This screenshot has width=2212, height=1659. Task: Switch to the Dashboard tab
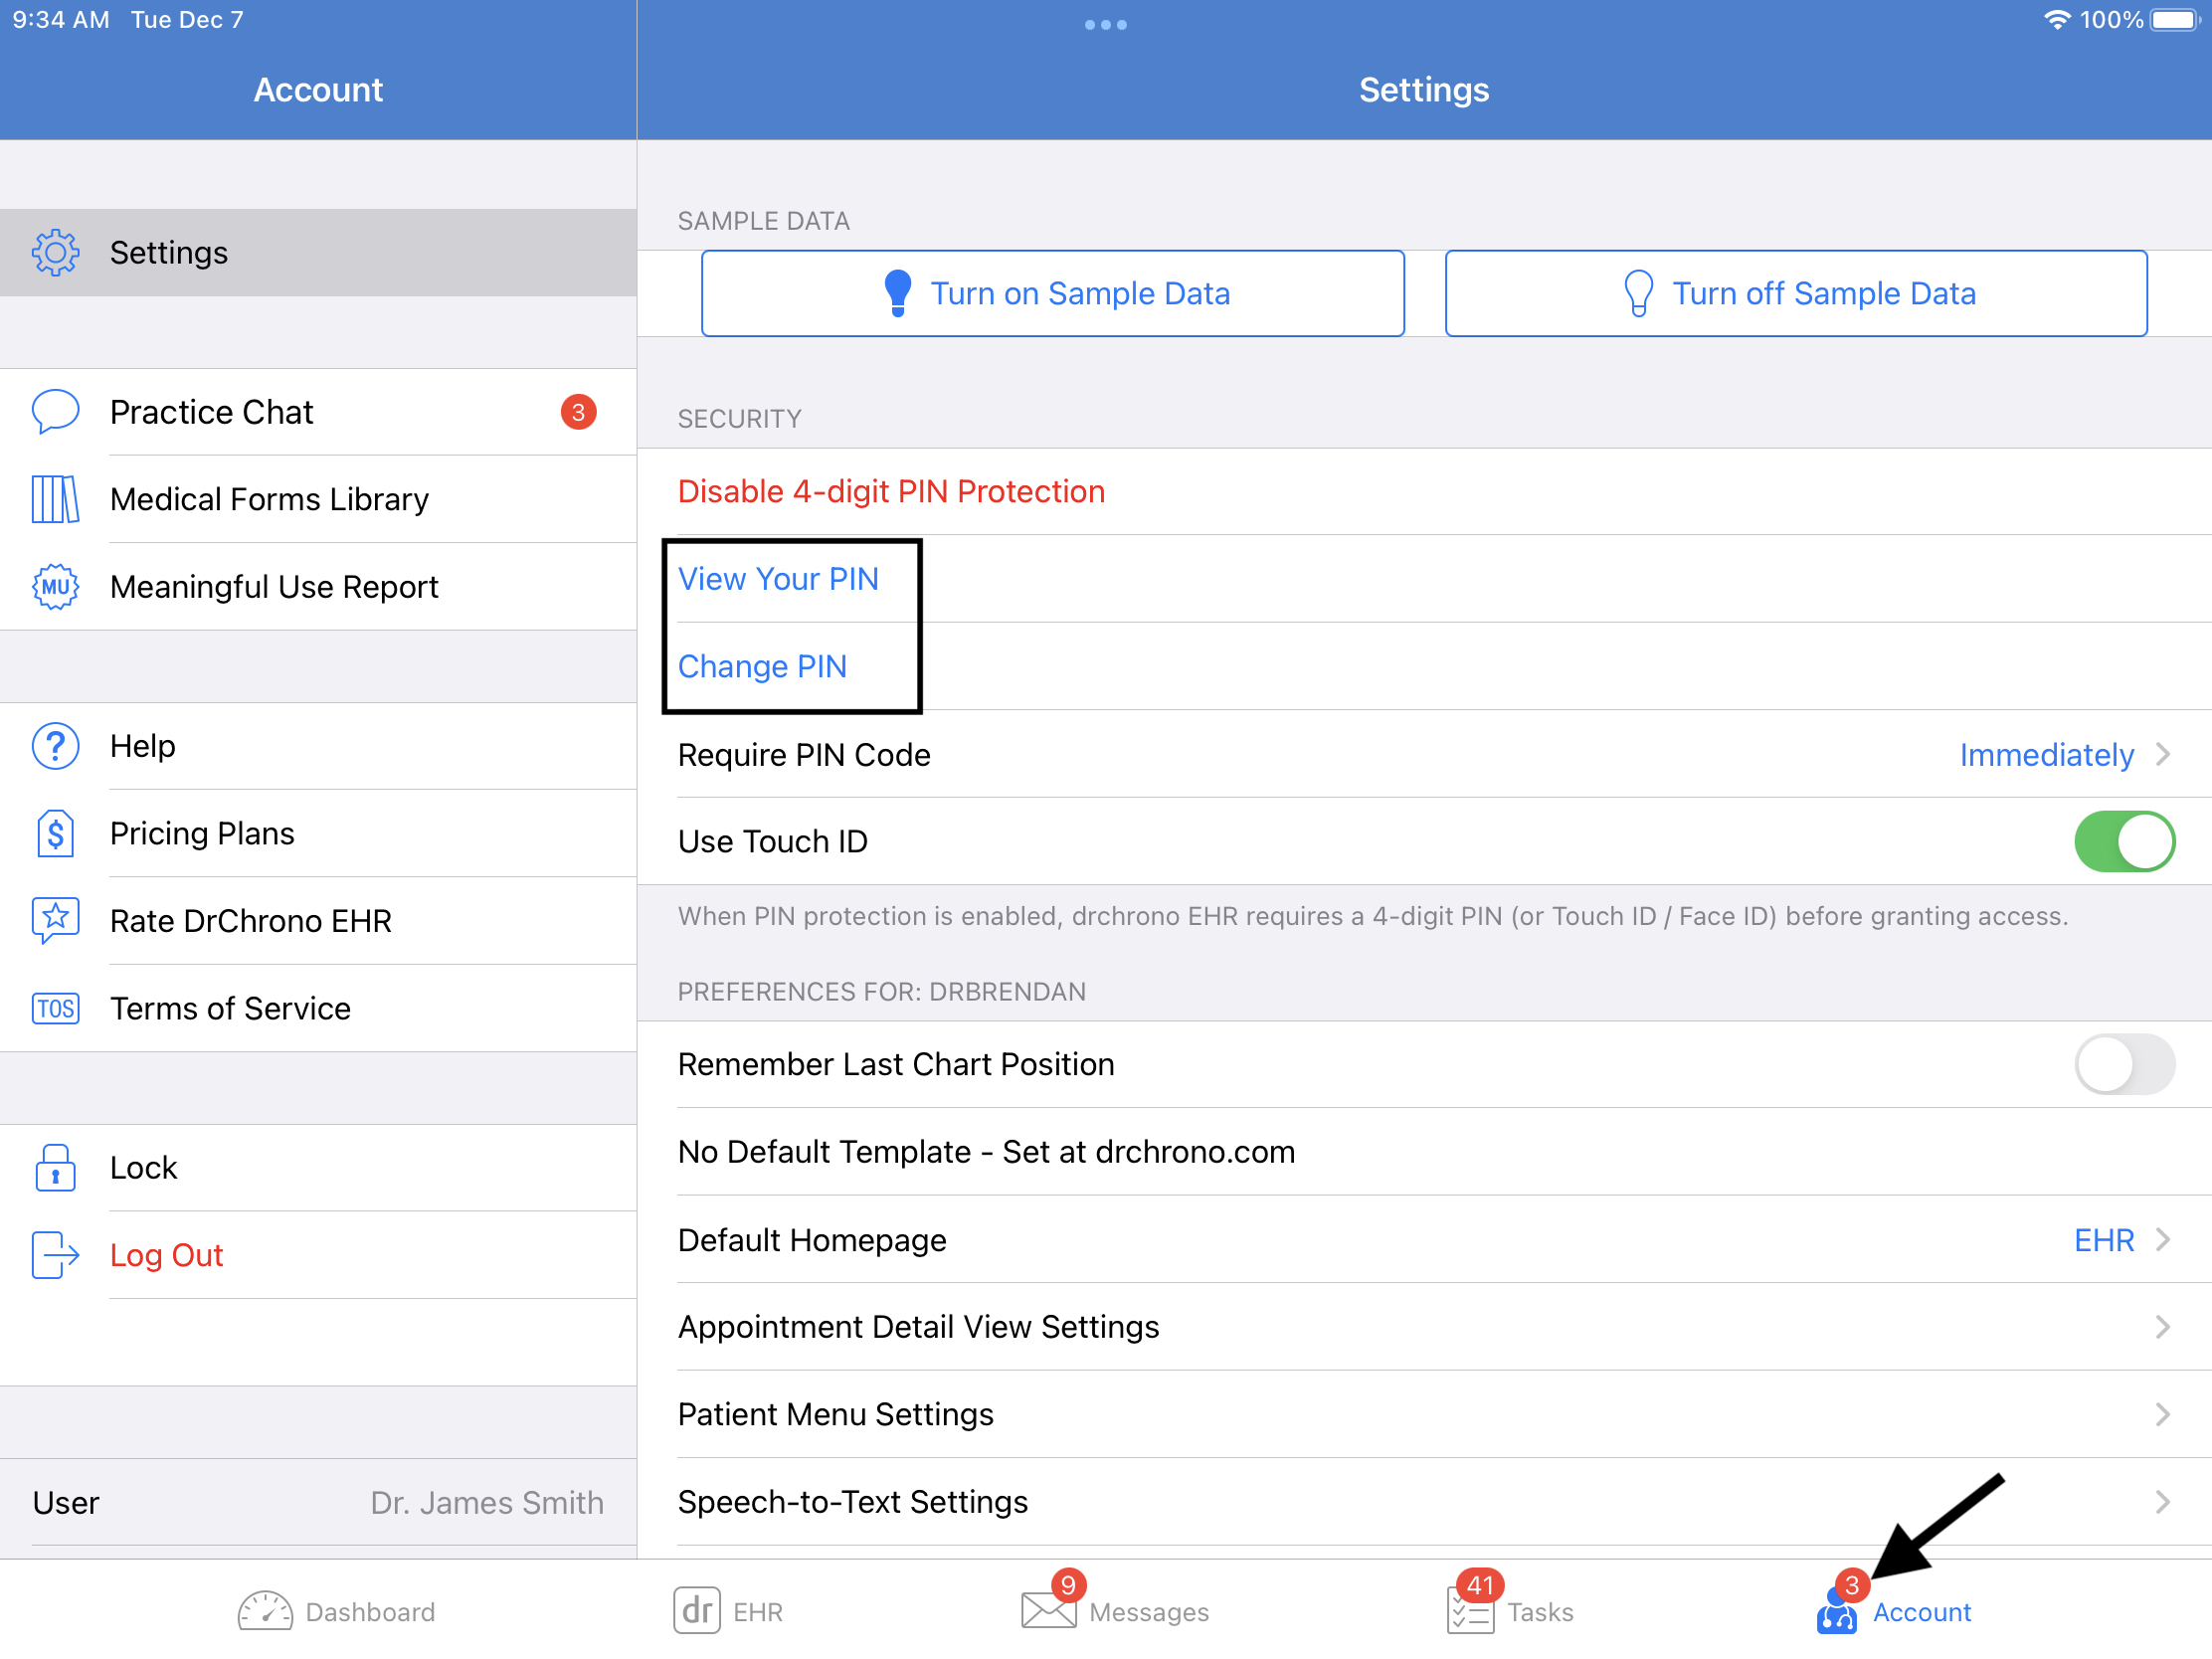[x=337, y=1611]
